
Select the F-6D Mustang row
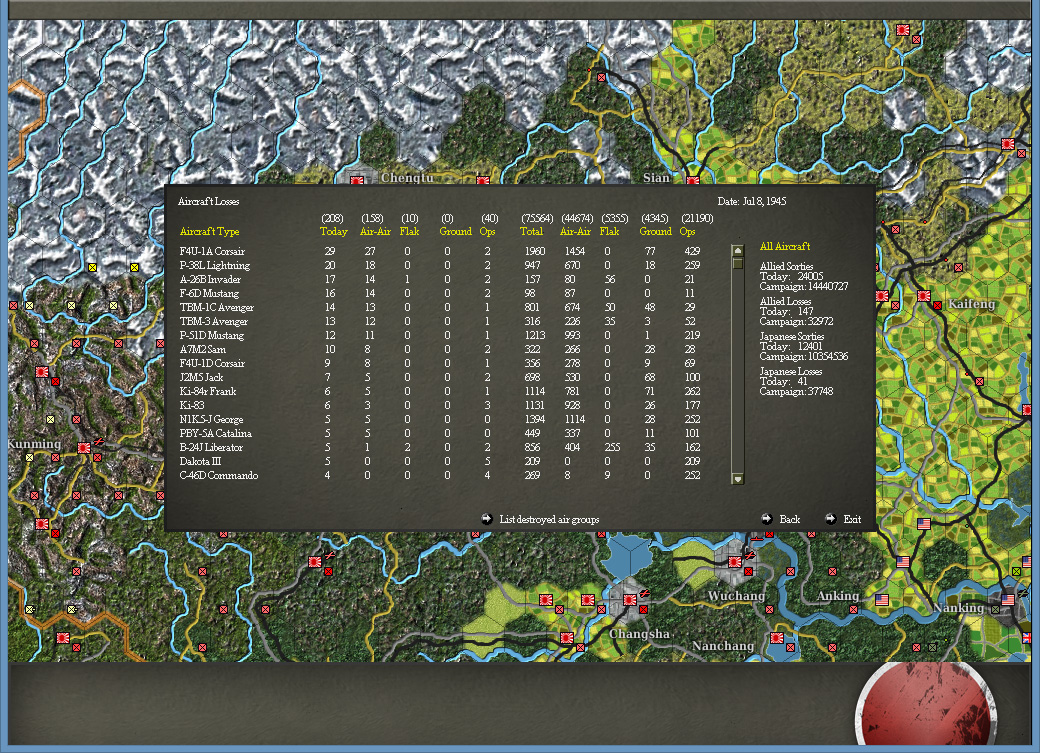(x=440, y=293)
